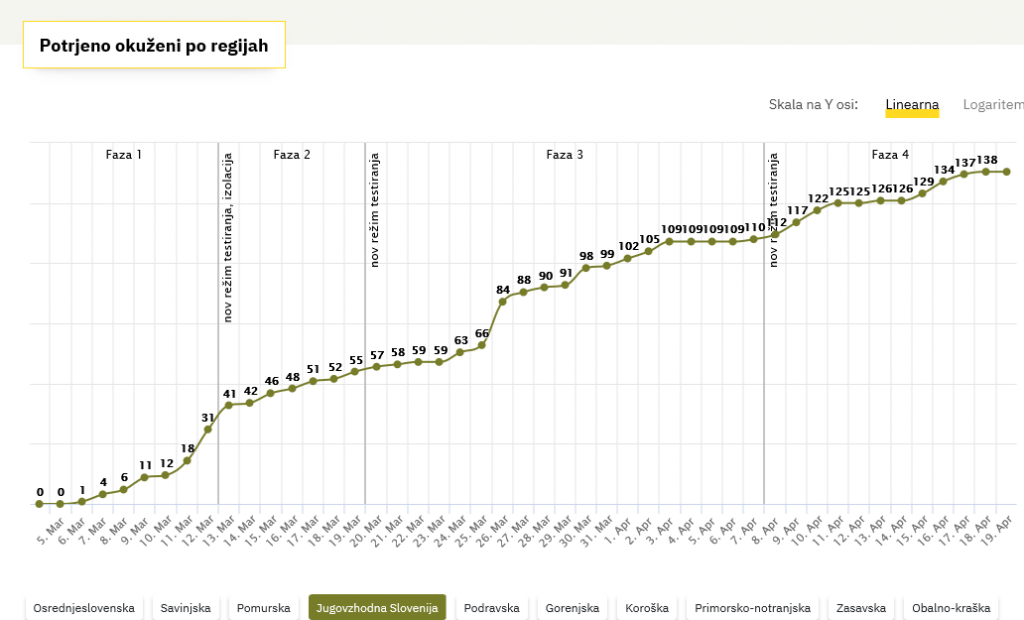This screenshot has width=1024, height=620.
Task: Show the Gorenjska region
Action: point(572,608)
